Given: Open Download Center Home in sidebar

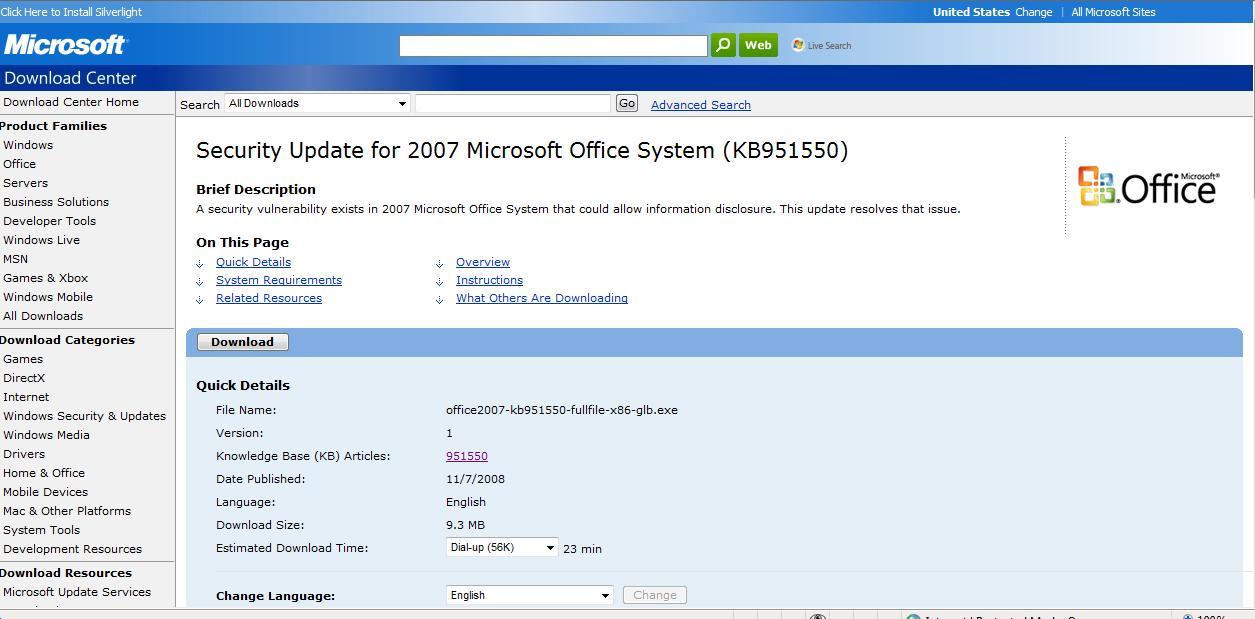Looking at the screenshot, I should pyautogui.click(x=71, y=102).
